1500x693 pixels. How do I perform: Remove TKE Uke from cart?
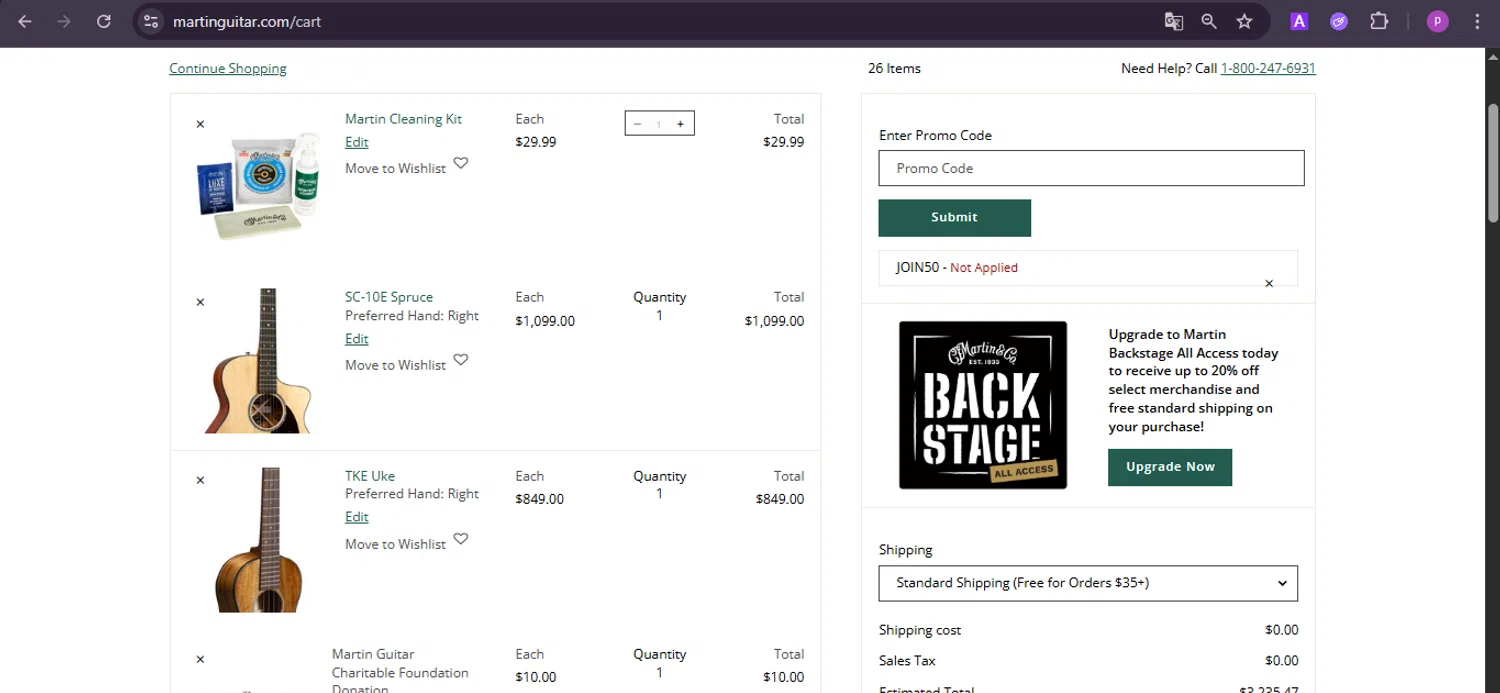200,480
